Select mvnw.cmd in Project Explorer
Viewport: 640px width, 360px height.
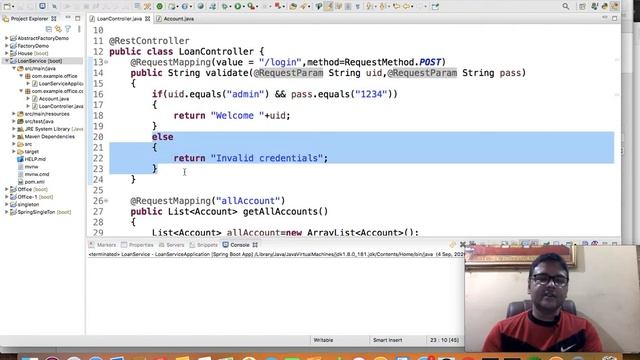click(37, 174)
